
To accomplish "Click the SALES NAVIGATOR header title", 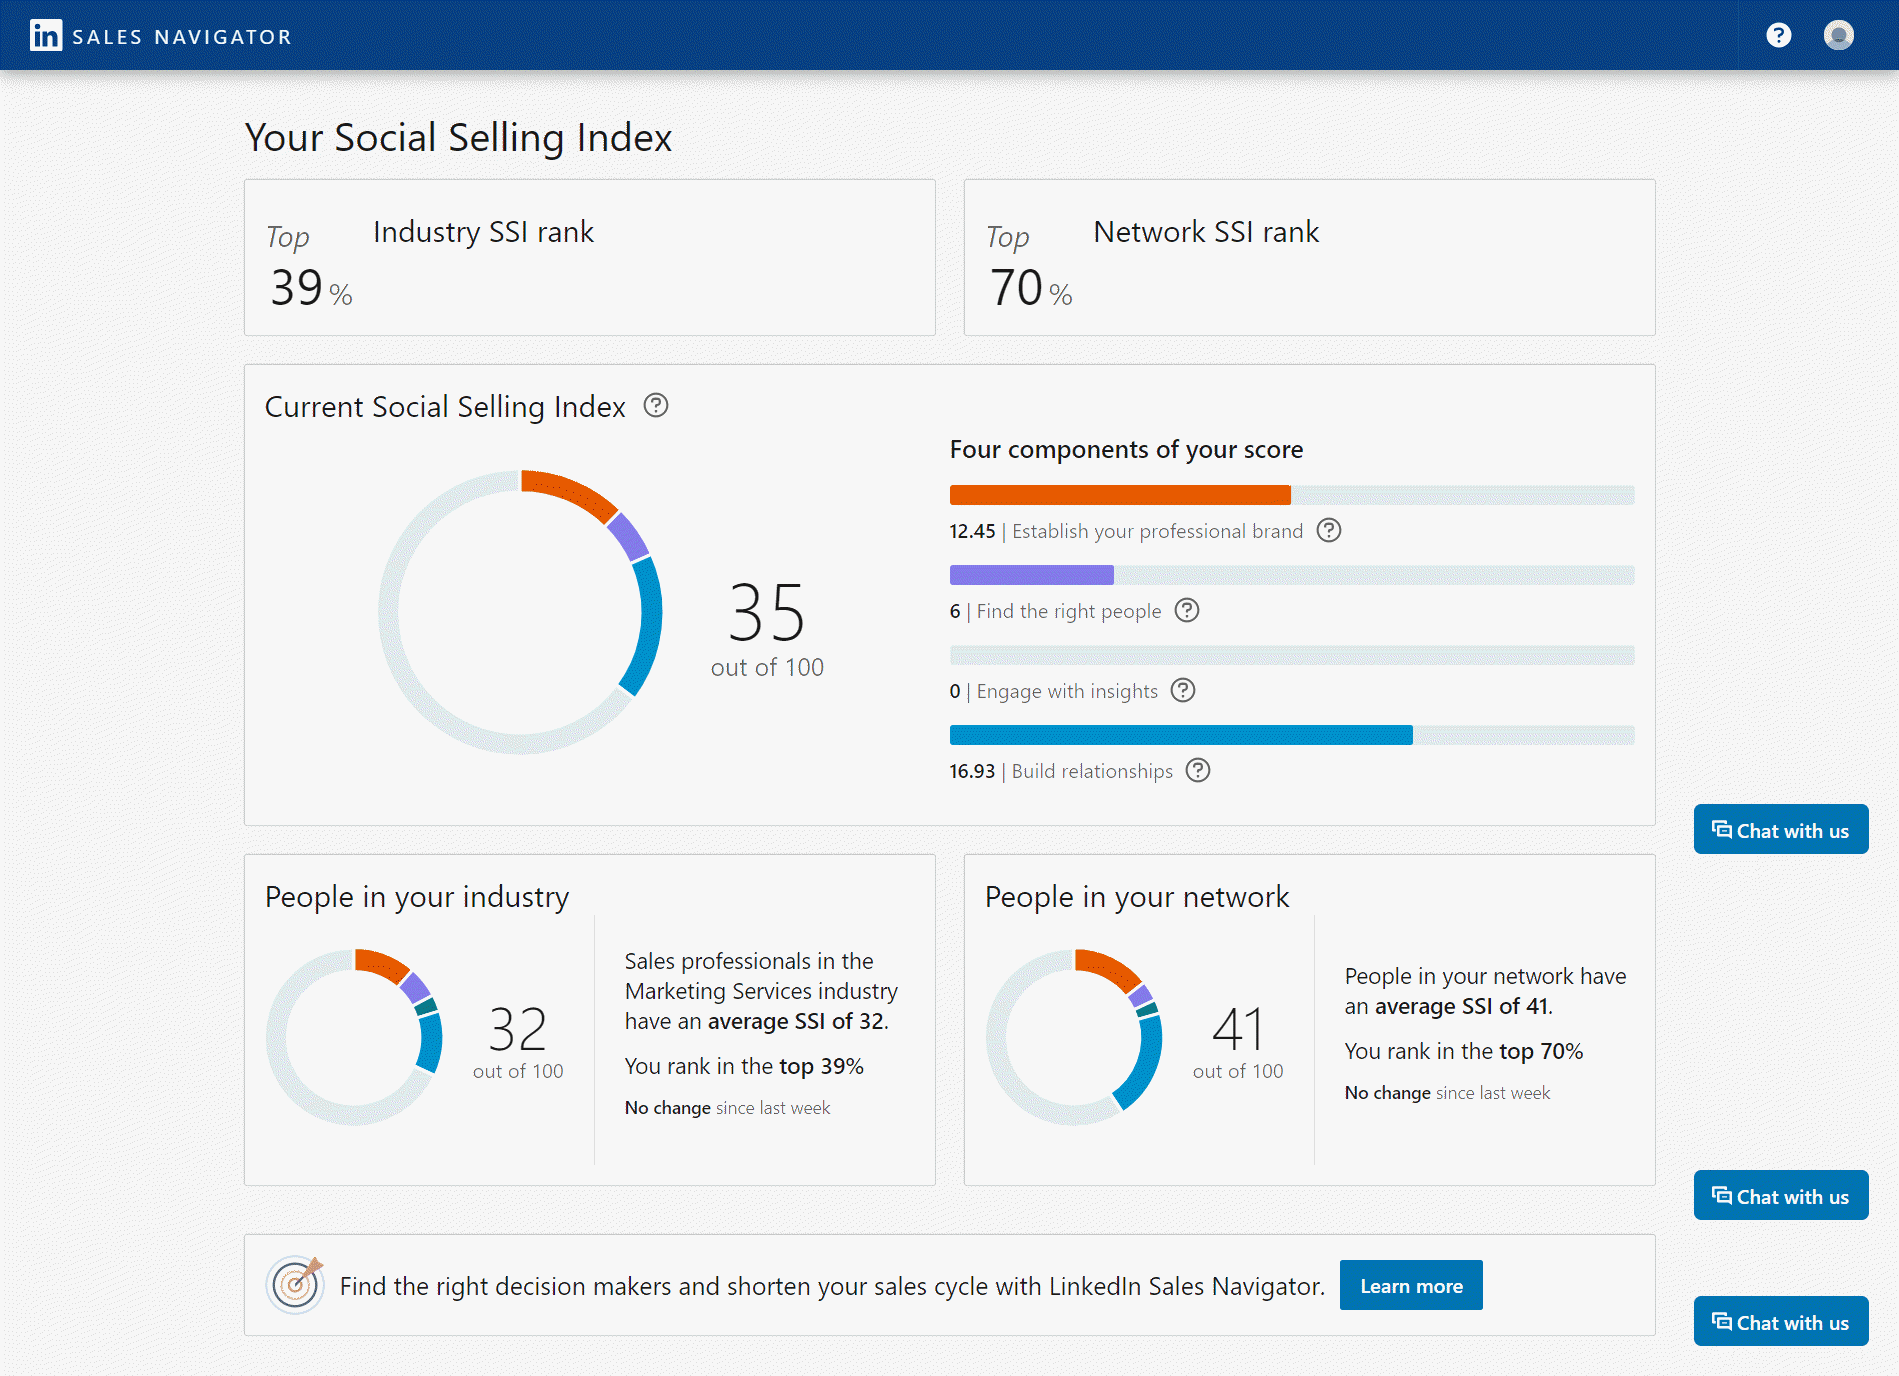I will click(182, 37).
